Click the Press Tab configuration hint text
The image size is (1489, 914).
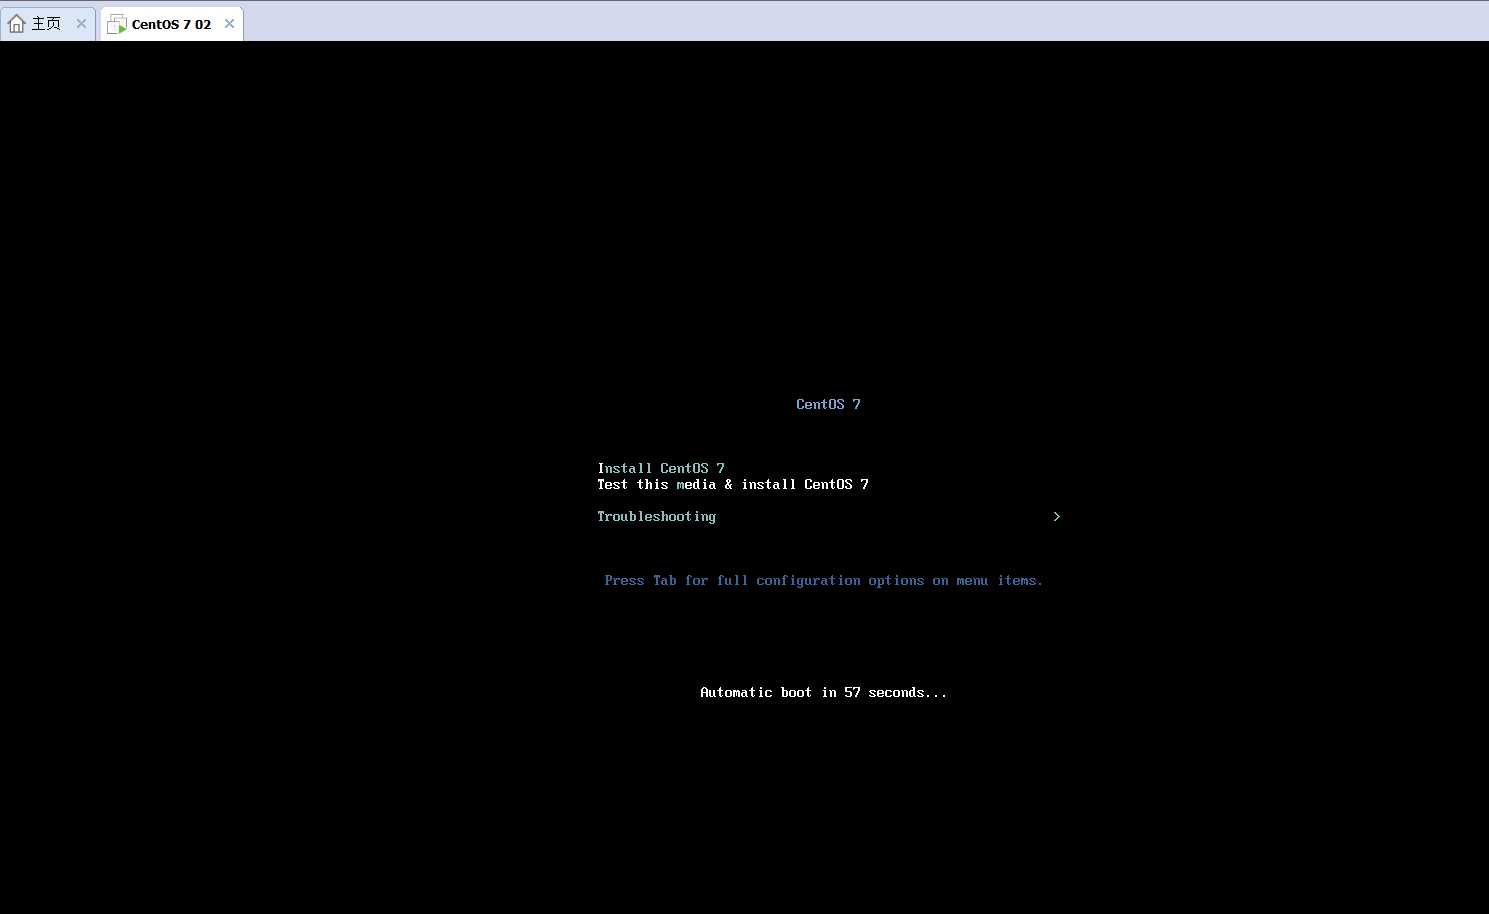pyautogui.click(x=823, y=580)
